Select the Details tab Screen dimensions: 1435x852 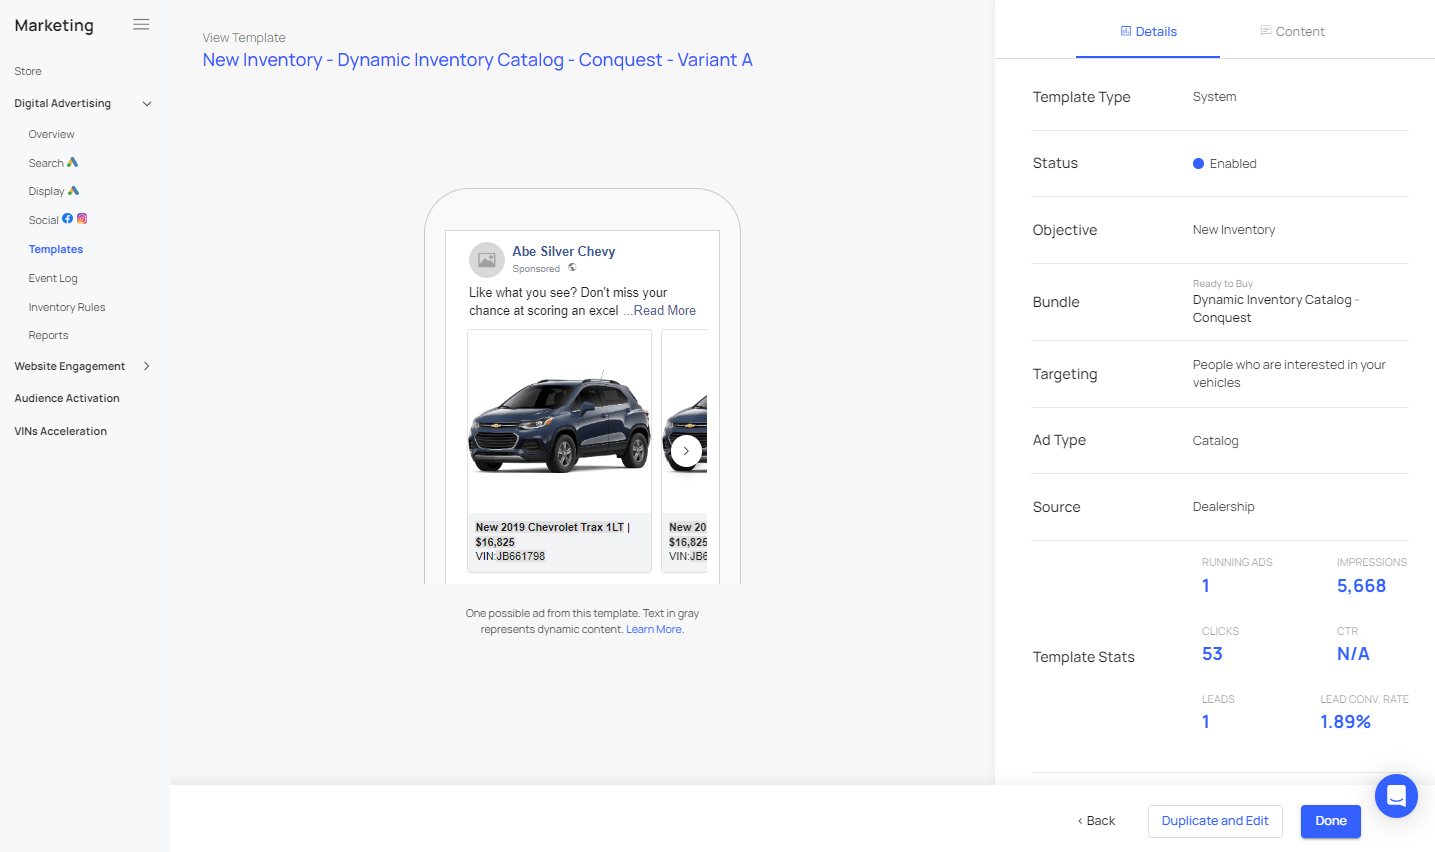(x=1148, y=32)
